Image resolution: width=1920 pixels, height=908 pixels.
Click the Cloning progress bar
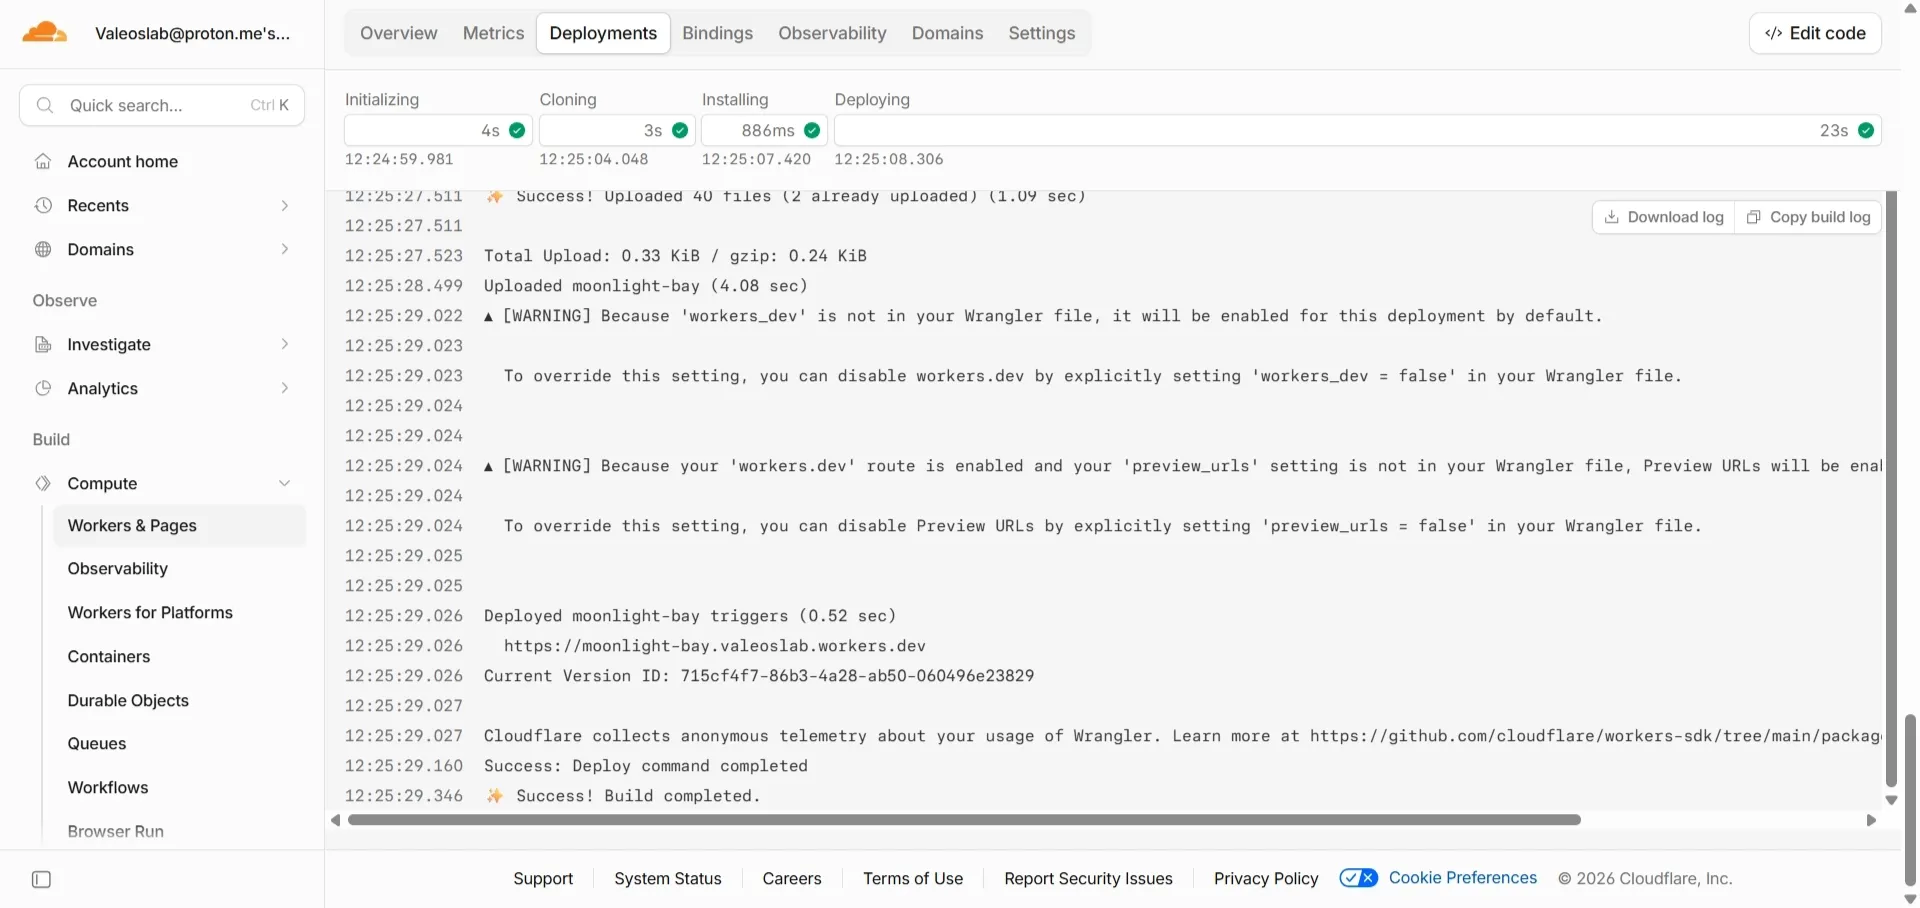point(617,130)
